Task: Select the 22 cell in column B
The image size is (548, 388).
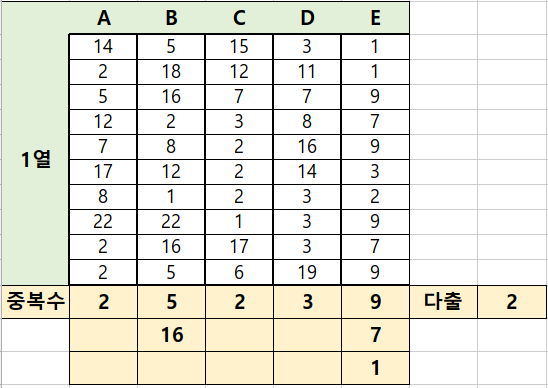Action: 171,222
